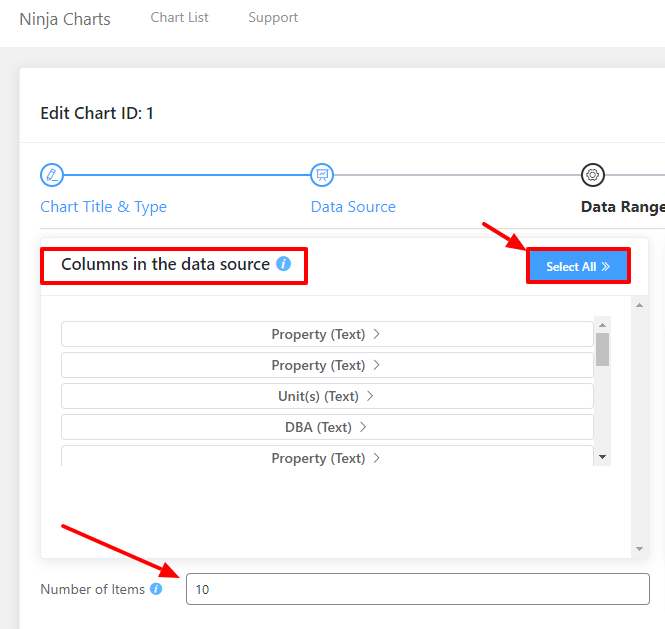Click the outer panel's scroll up arrow

click(639, 304)
